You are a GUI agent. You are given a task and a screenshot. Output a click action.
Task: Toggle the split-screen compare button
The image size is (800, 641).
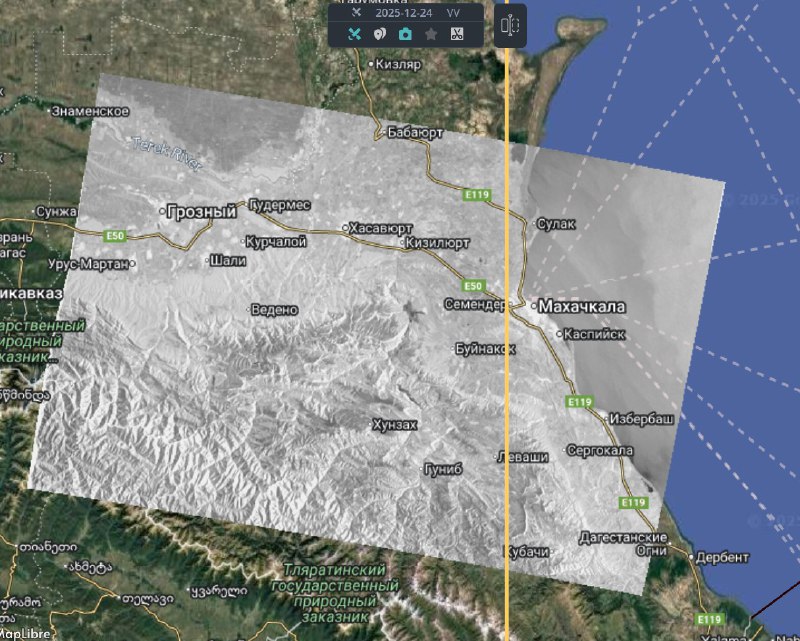tap(510, 25)
